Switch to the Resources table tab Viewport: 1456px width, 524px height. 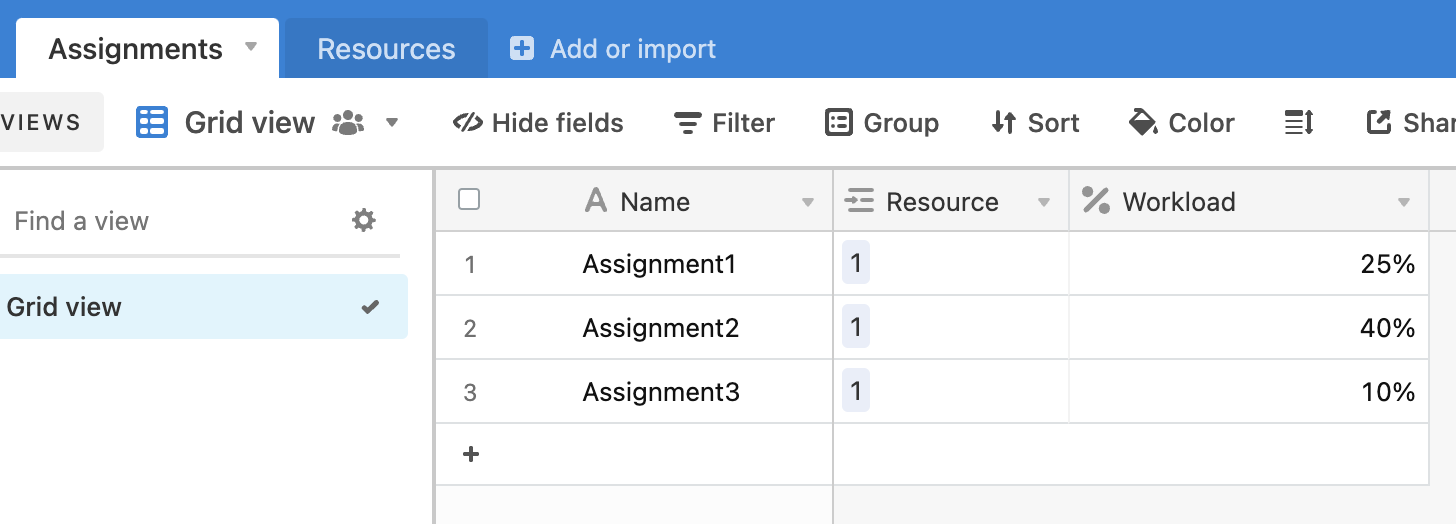pyautogui.click(x=386, y=49)
